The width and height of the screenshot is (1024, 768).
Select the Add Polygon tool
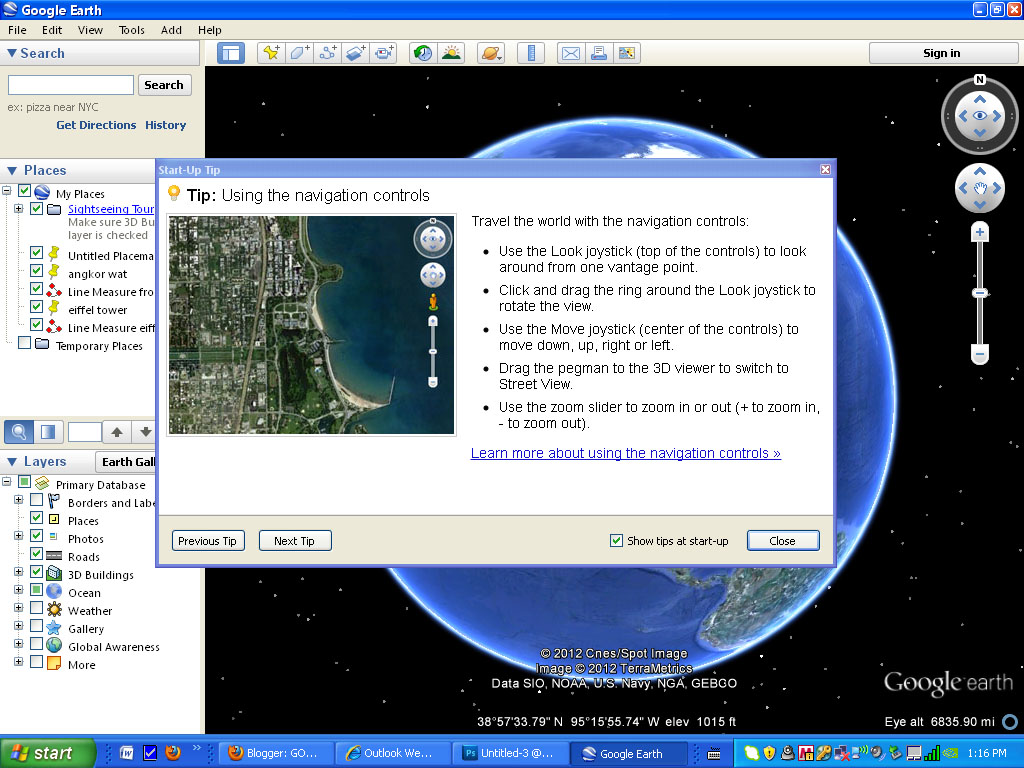(299, 52)
